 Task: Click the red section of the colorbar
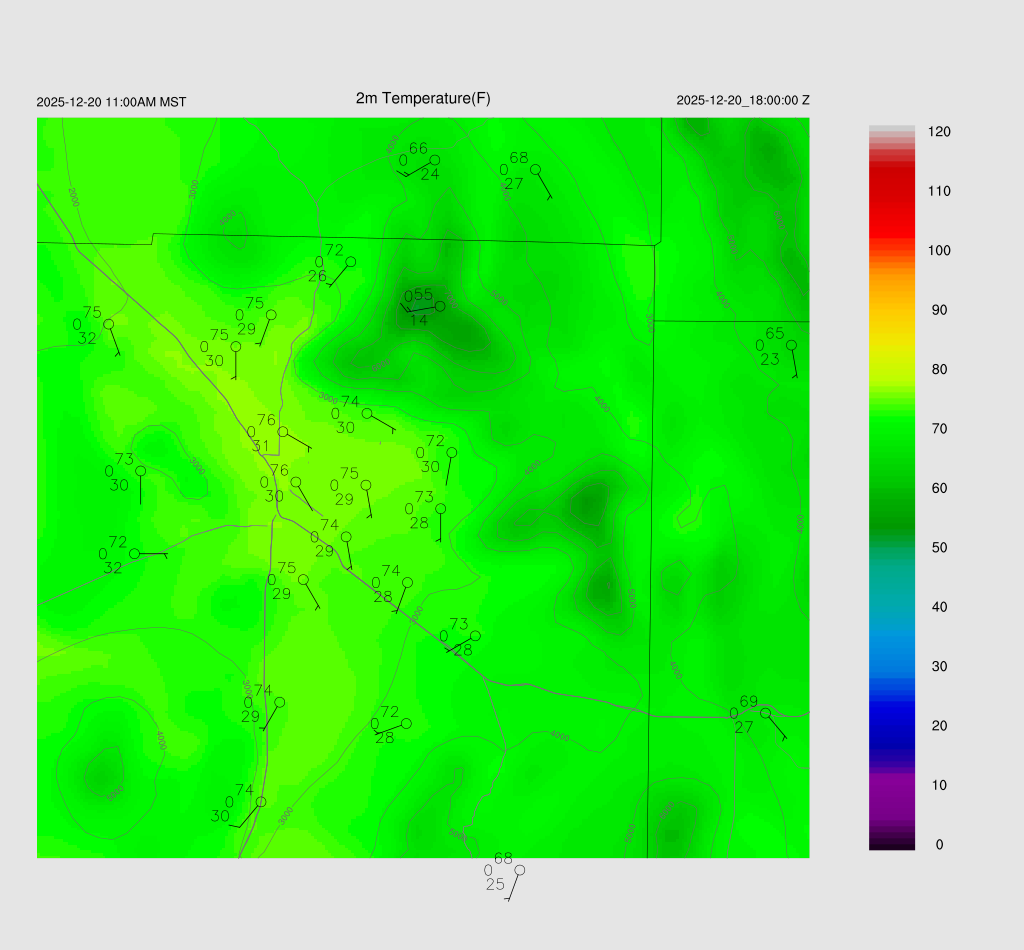point(892,200)
